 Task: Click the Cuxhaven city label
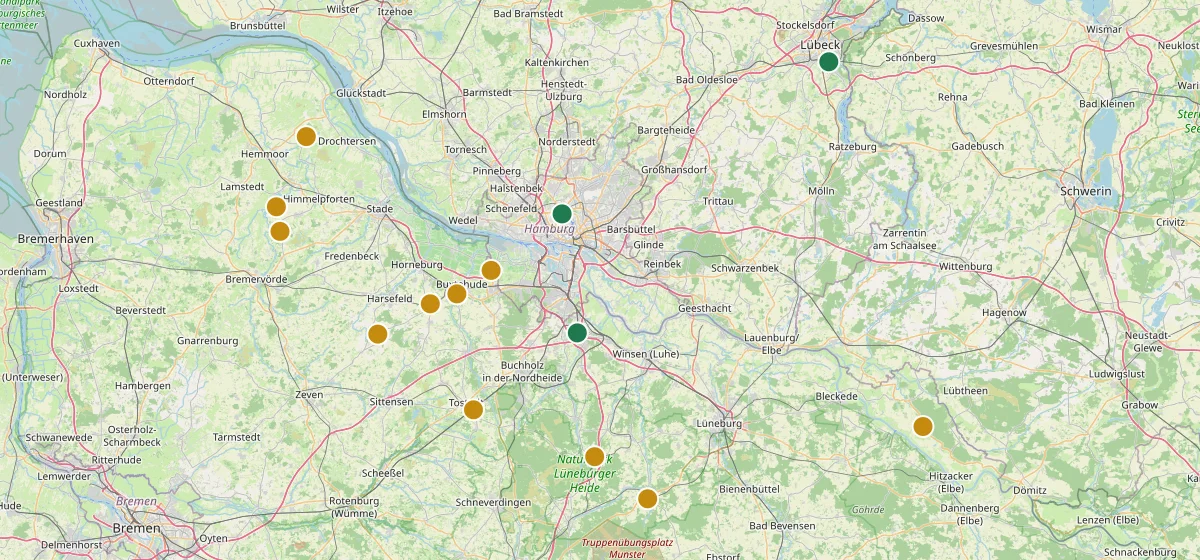(x=97, y=44)
